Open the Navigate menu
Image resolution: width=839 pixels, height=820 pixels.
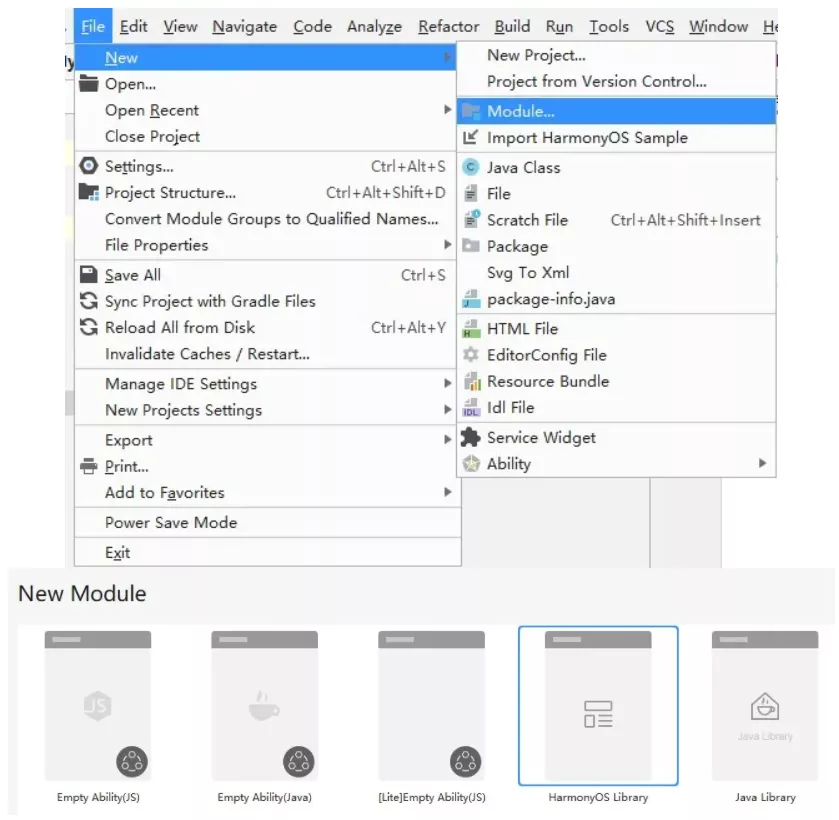[x=245, y=26]
